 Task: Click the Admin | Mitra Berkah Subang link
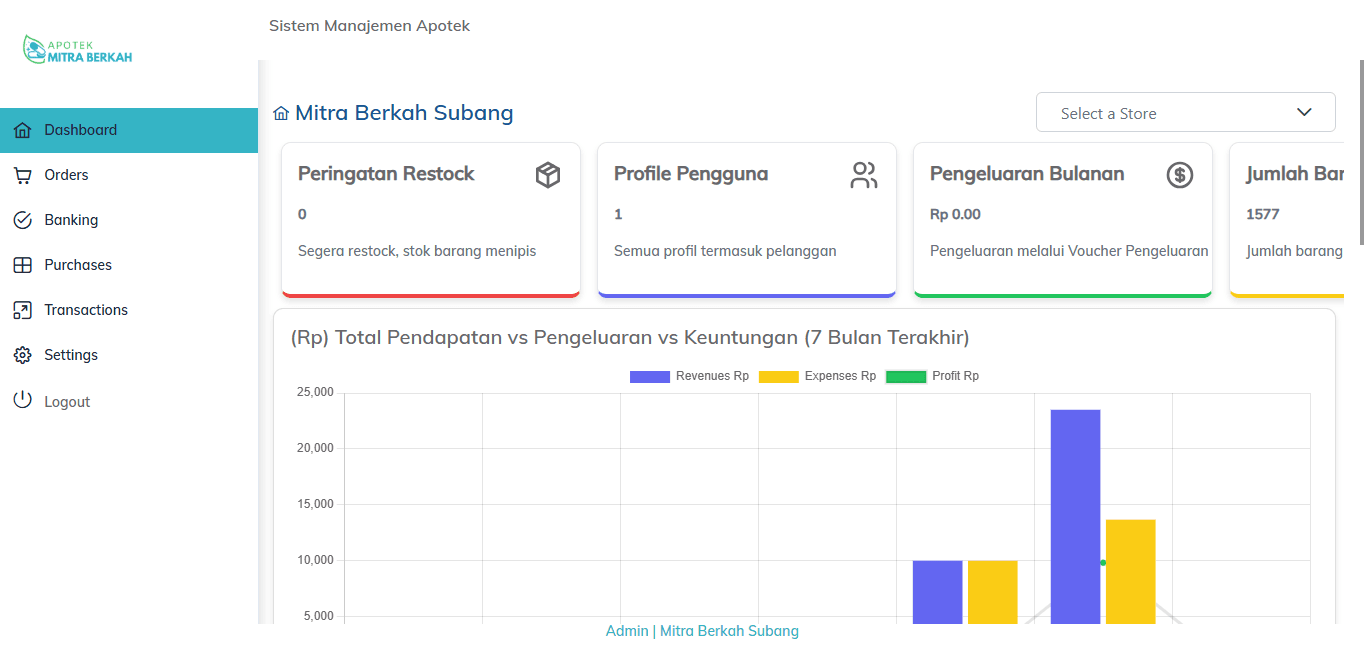(702, 631)
